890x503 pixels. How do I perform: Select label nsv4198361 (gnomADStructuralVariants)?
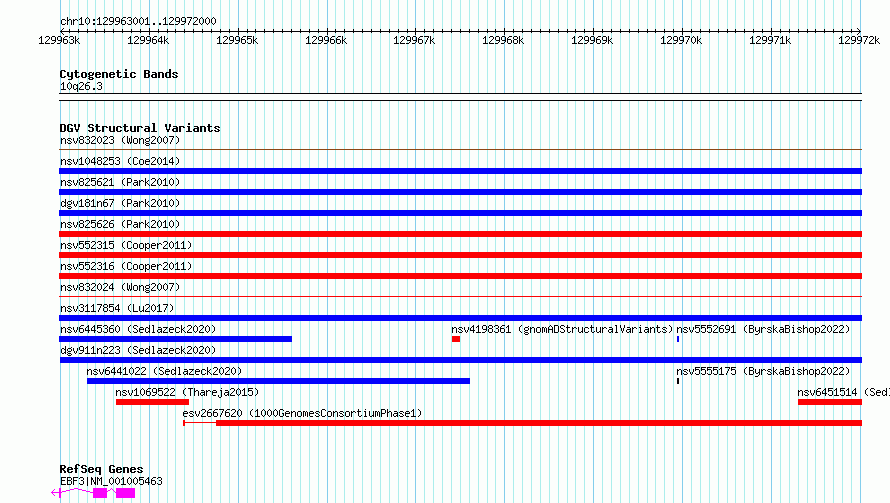(x=562, y=329)
